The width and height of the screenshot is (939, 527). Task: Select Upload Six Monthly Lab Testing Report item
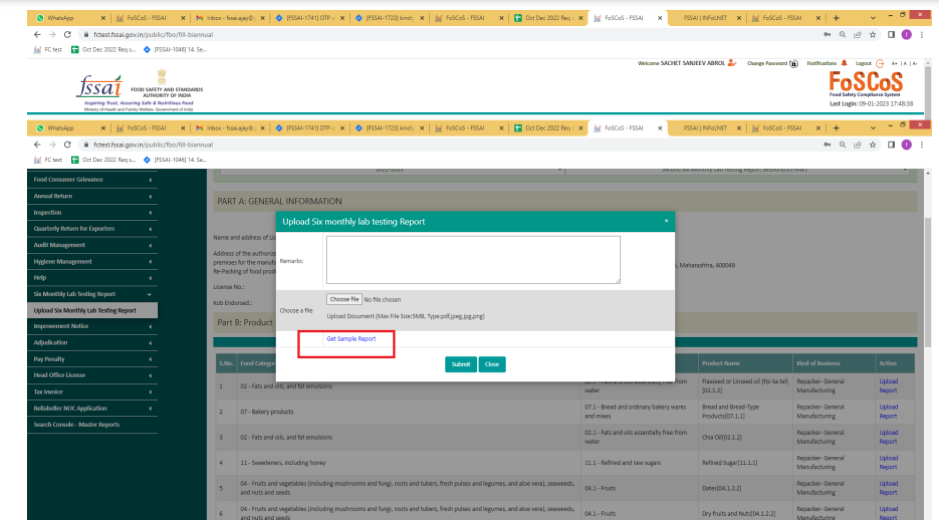click(x=84, y=310)
